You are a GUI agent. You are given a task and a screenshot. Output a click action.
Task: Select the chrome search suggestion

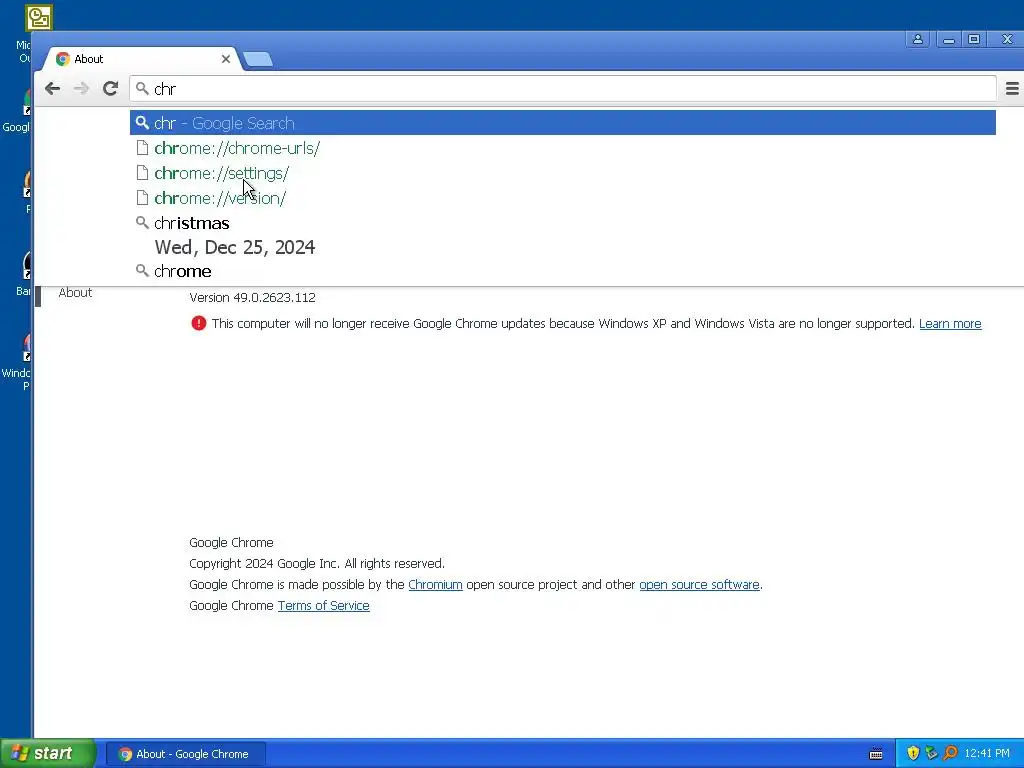(x=563, y=271)
